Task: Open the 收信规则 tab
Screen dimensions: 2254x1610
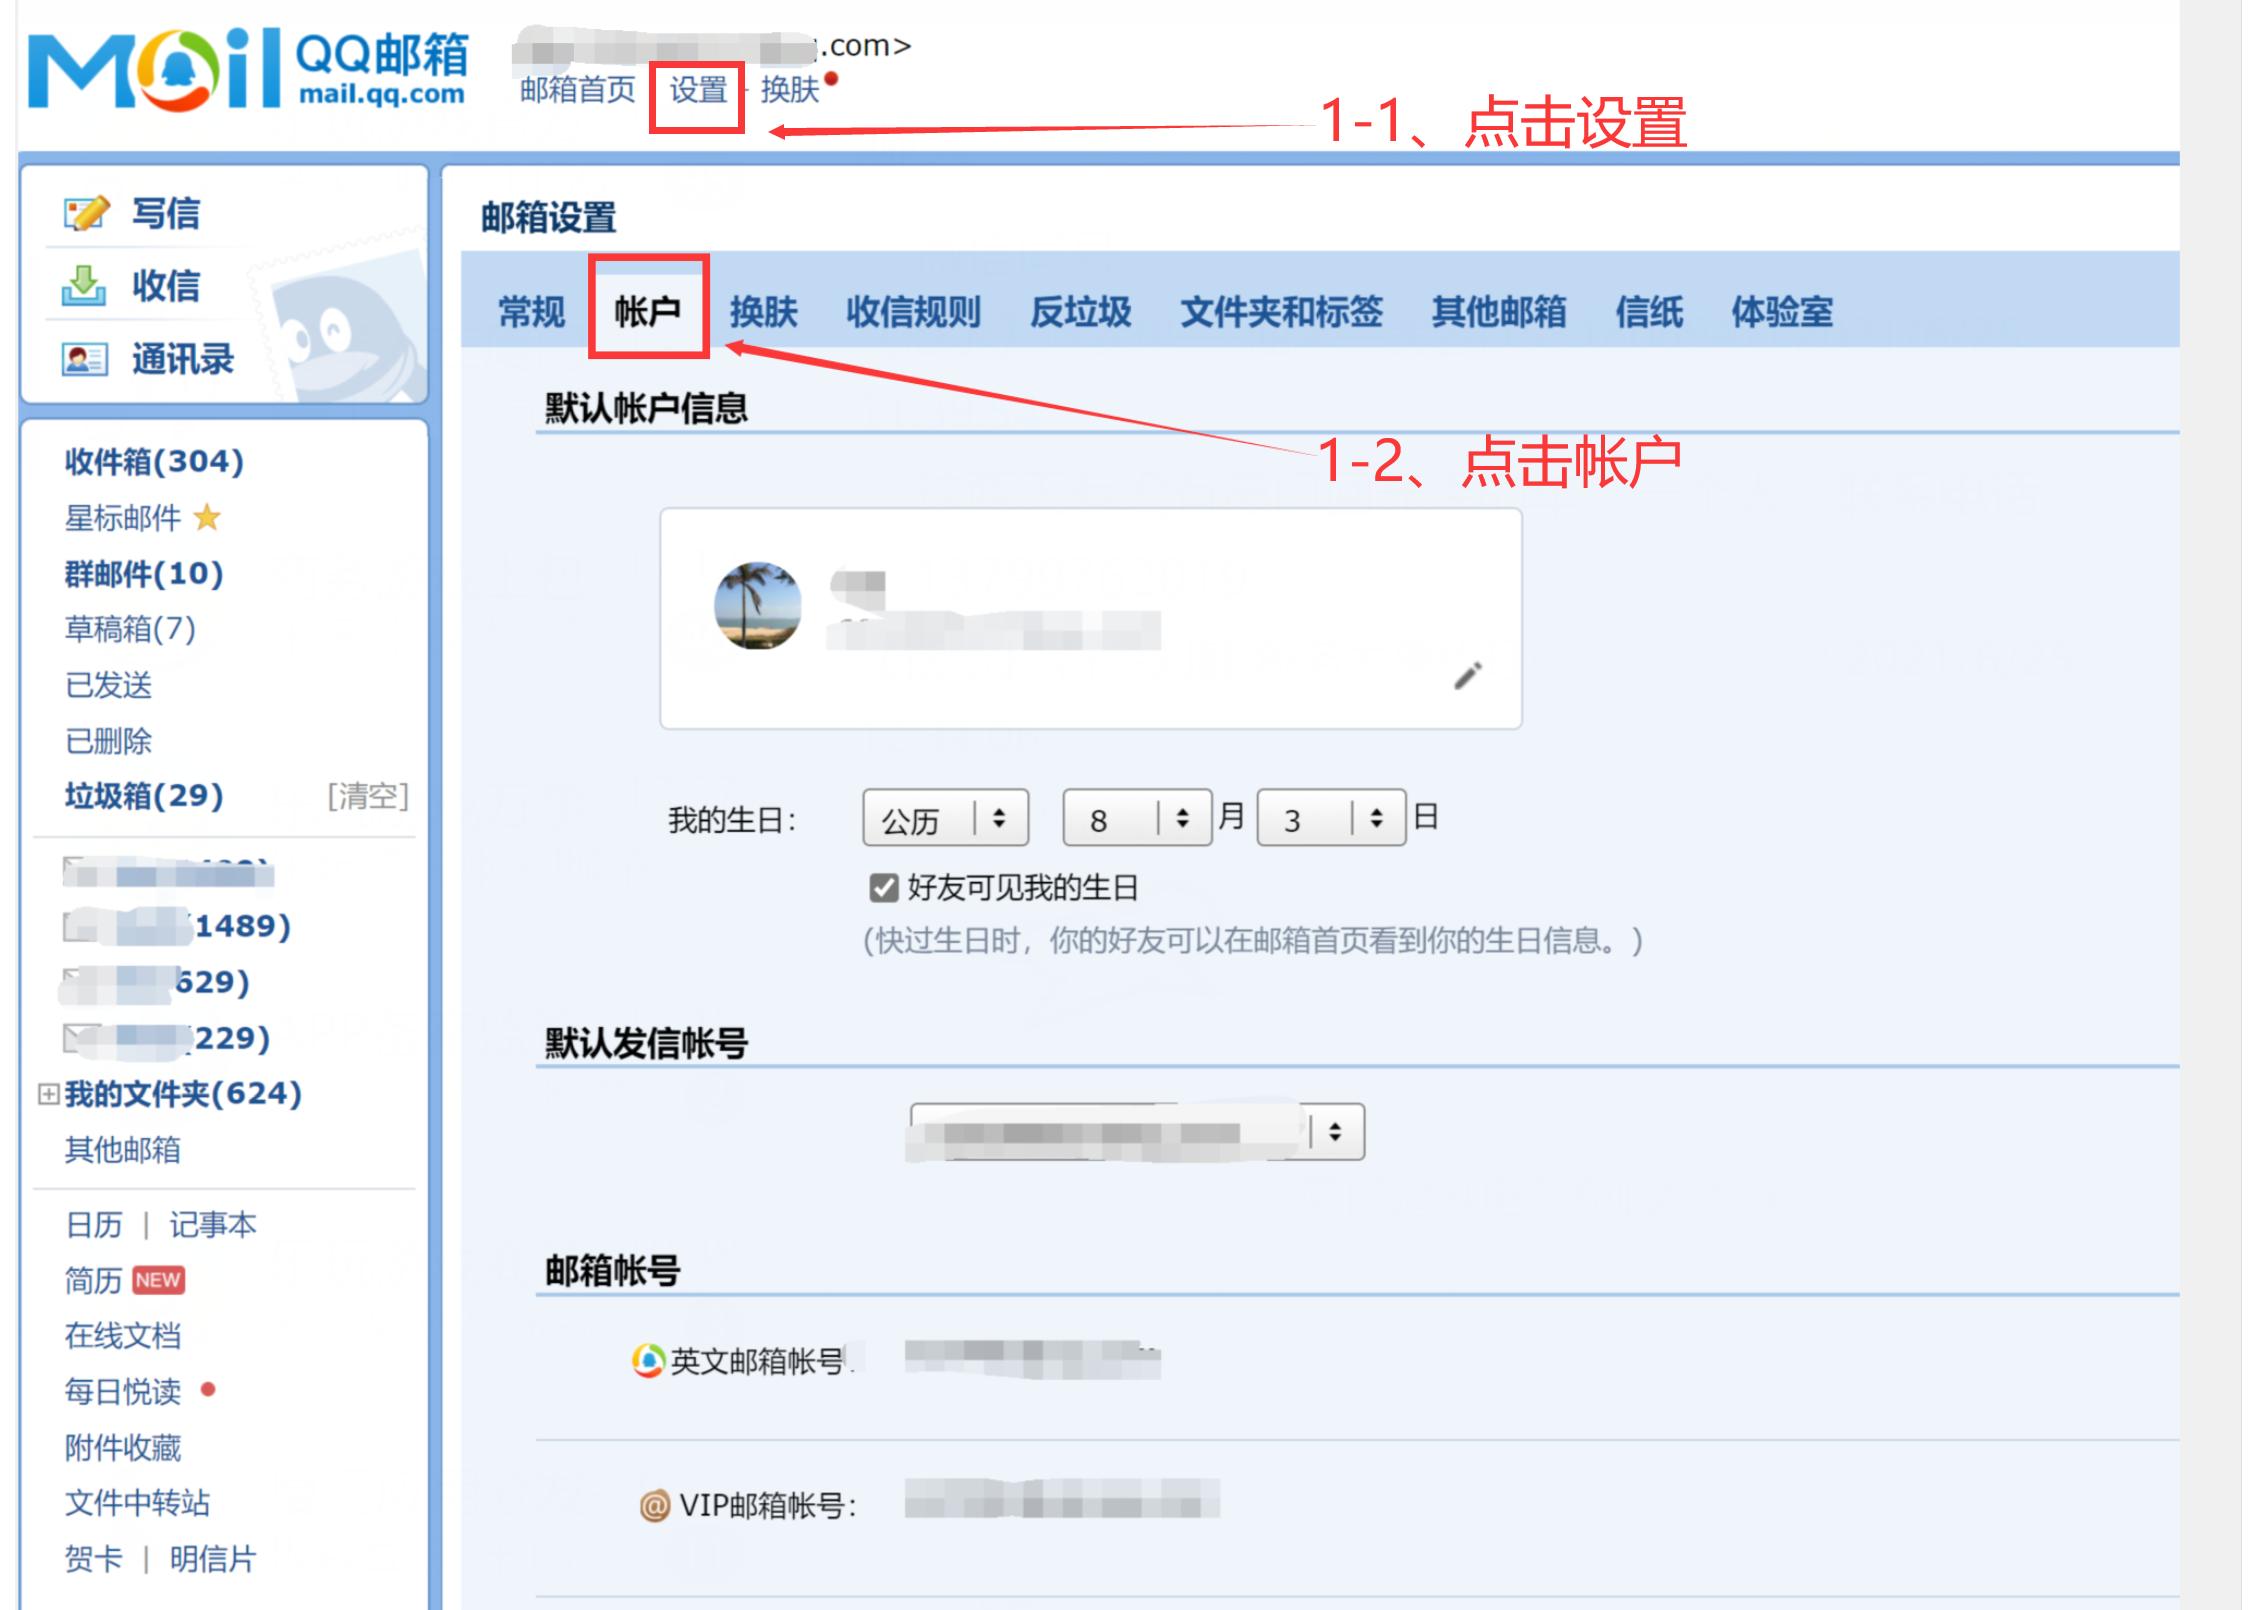Action: click(916, 312)
